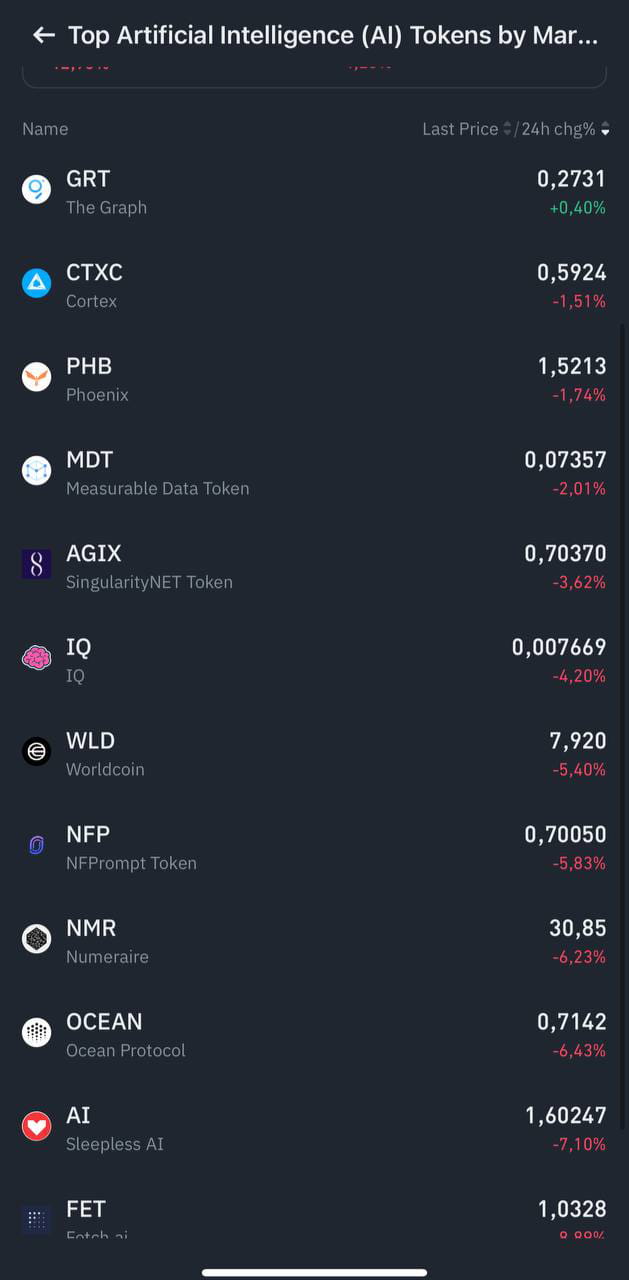The height and width of the screenshot is (1280, 629).
Task: Select the red Sleepless AI heart icon
Action: (36, 1126)
